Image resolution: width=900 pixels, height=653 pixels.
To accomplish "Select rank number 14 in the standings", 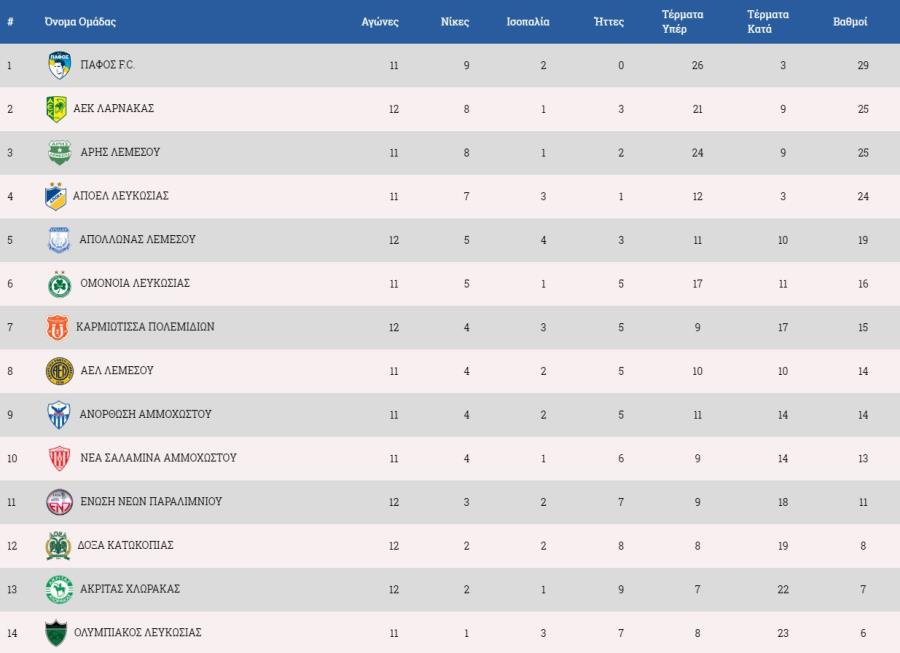I will coord(12,633).
